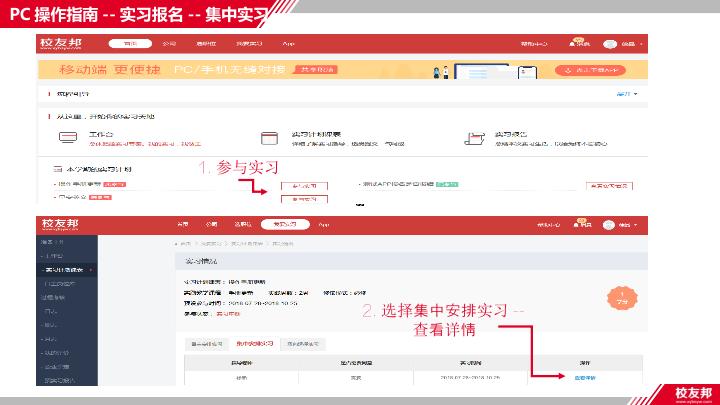Expand the 更多 dropdown at the right

tap(626, 94)
